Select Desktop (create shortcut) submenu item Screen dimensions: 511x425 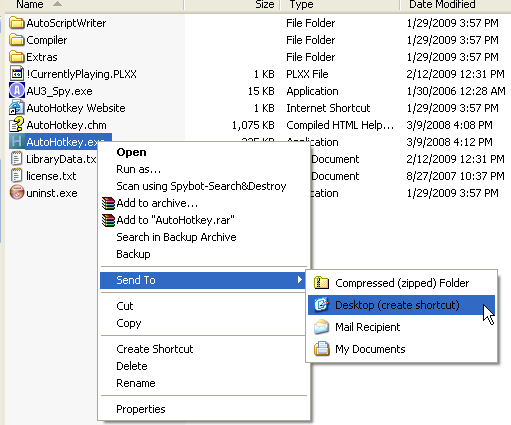point(401,305)
